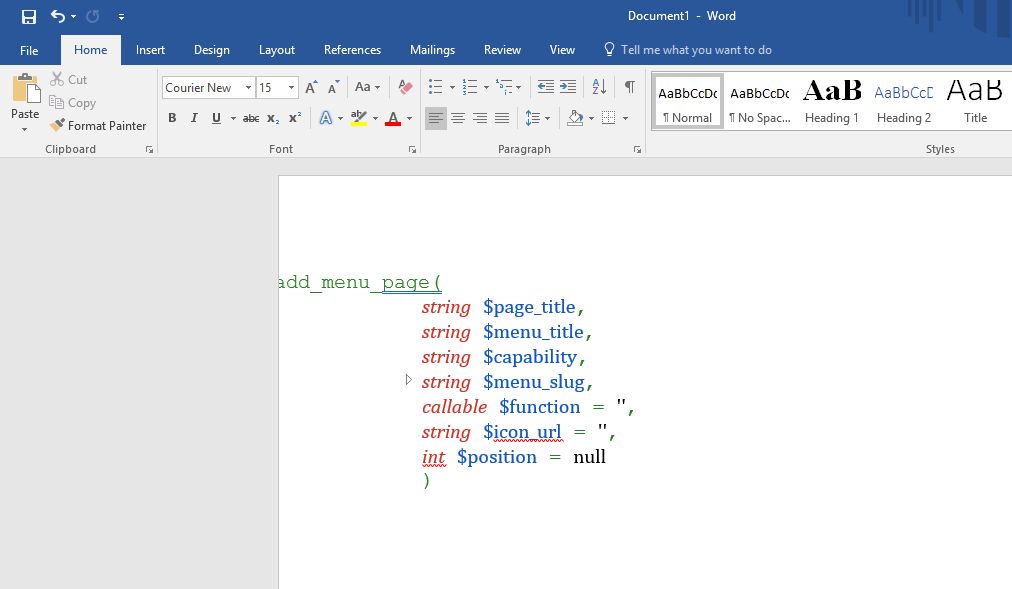Screen dimensions: 1012x589
Task: Expand the Paste options arrow
Action: tap(25, 130)
